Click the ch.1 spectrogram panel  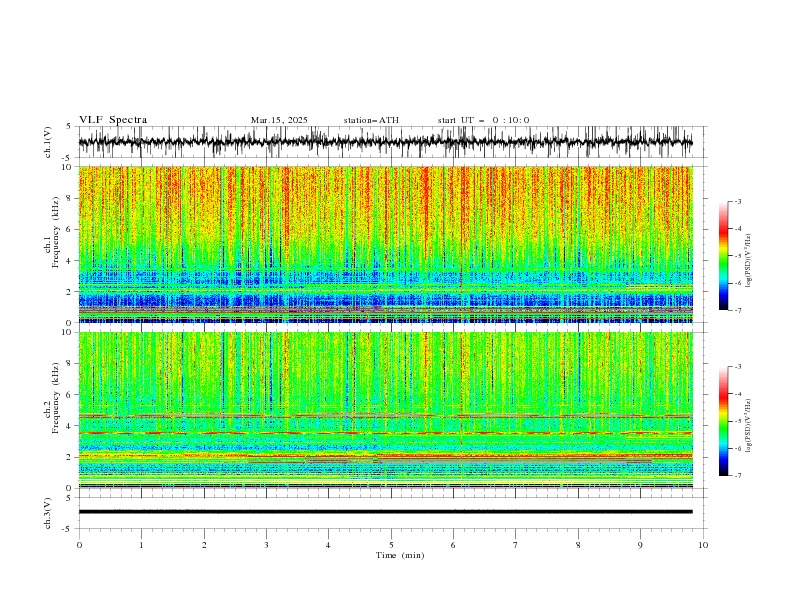point(385,244)
